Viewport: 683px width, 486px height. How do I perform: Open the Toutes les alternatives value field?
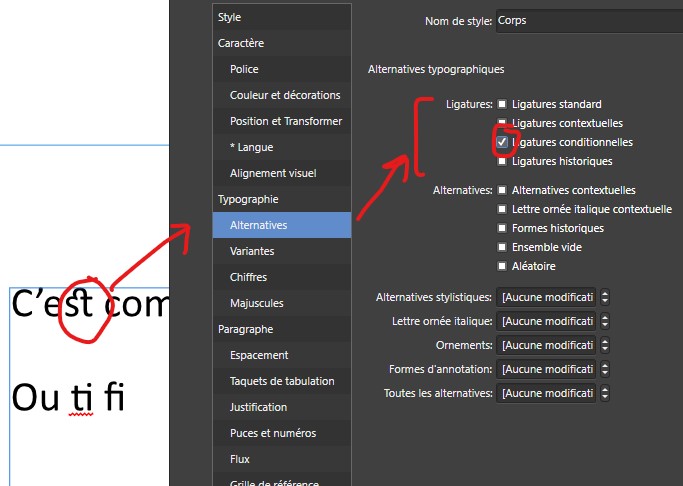click(546, 393)
